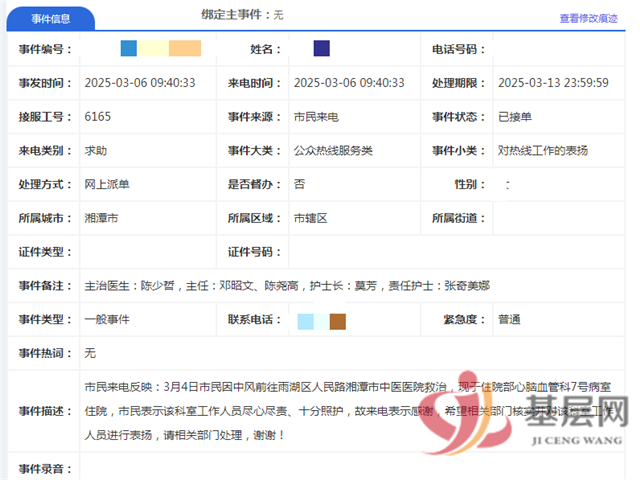Select the 是否督办 value 否
This screenshot has height=480, width=640.
299,184
